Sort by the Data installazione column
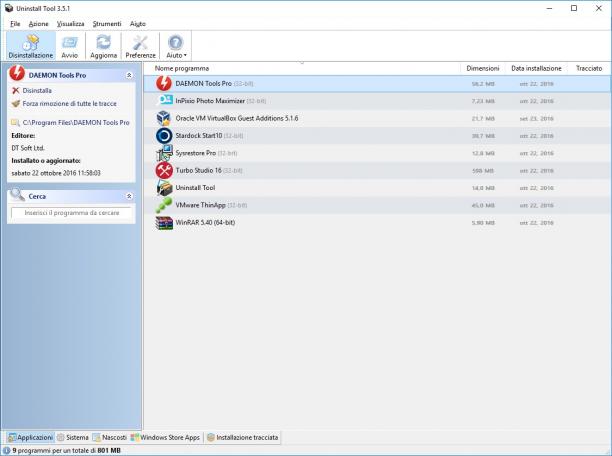This screenshot has height=456, width=612. click(x=536, y=68)
